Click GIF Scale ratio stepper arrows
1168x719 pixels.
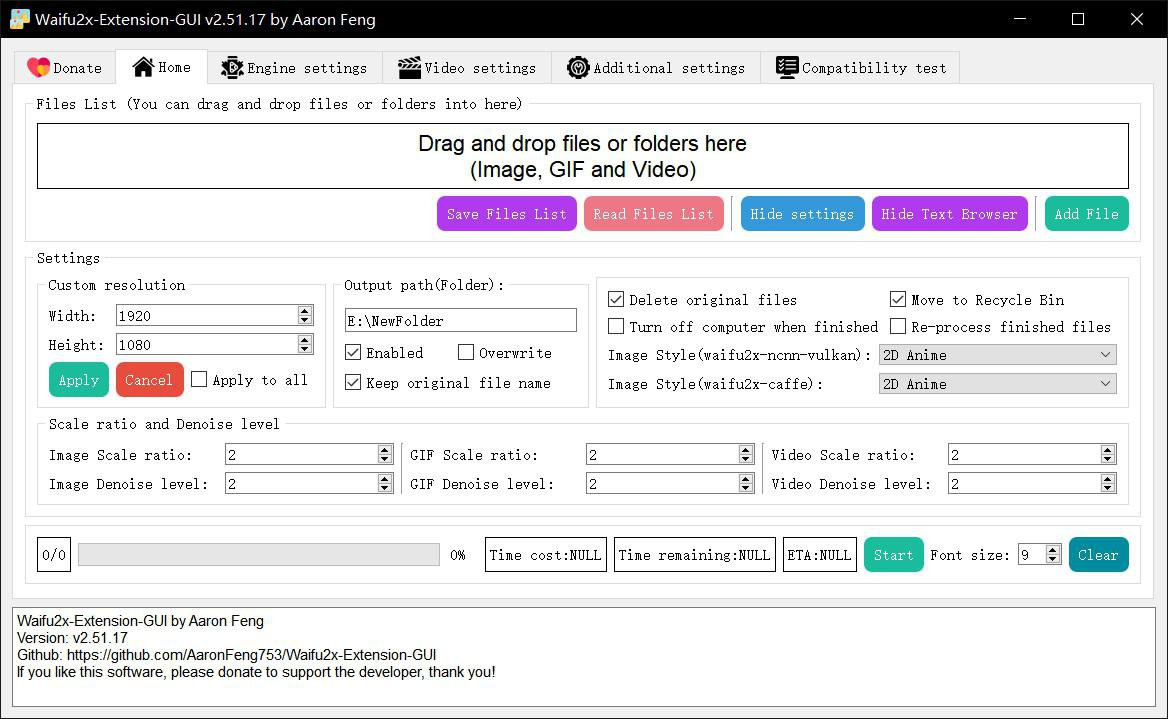(746, 454)
